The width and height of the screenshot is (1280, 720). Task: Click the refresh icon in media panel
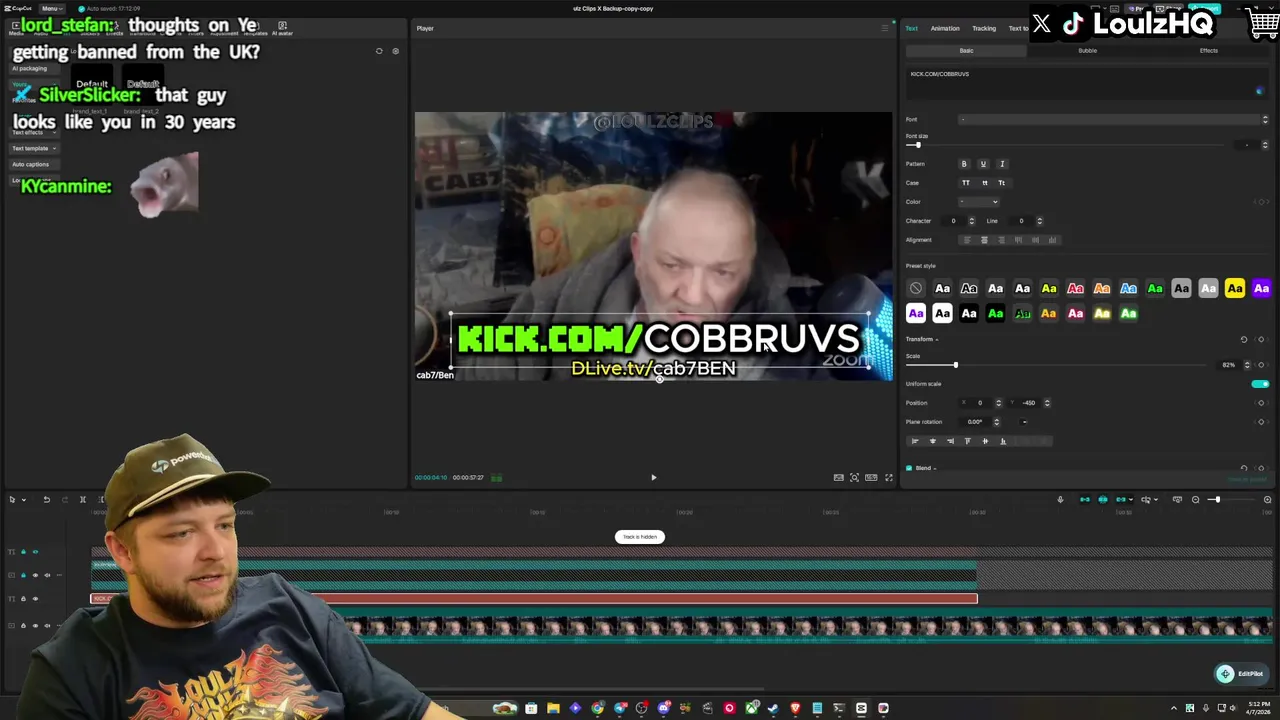379,51
